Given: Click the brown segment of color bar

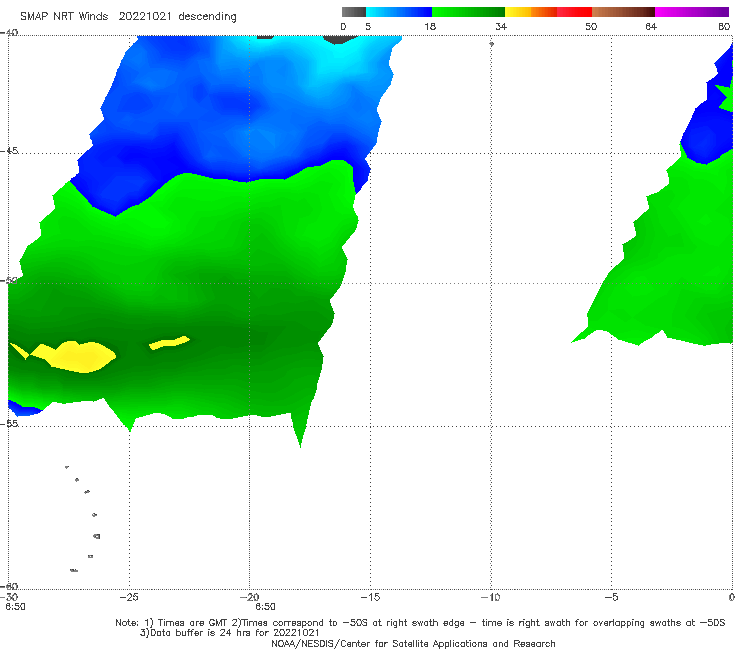Looking at the screenshot, I should tap(623, 12).
